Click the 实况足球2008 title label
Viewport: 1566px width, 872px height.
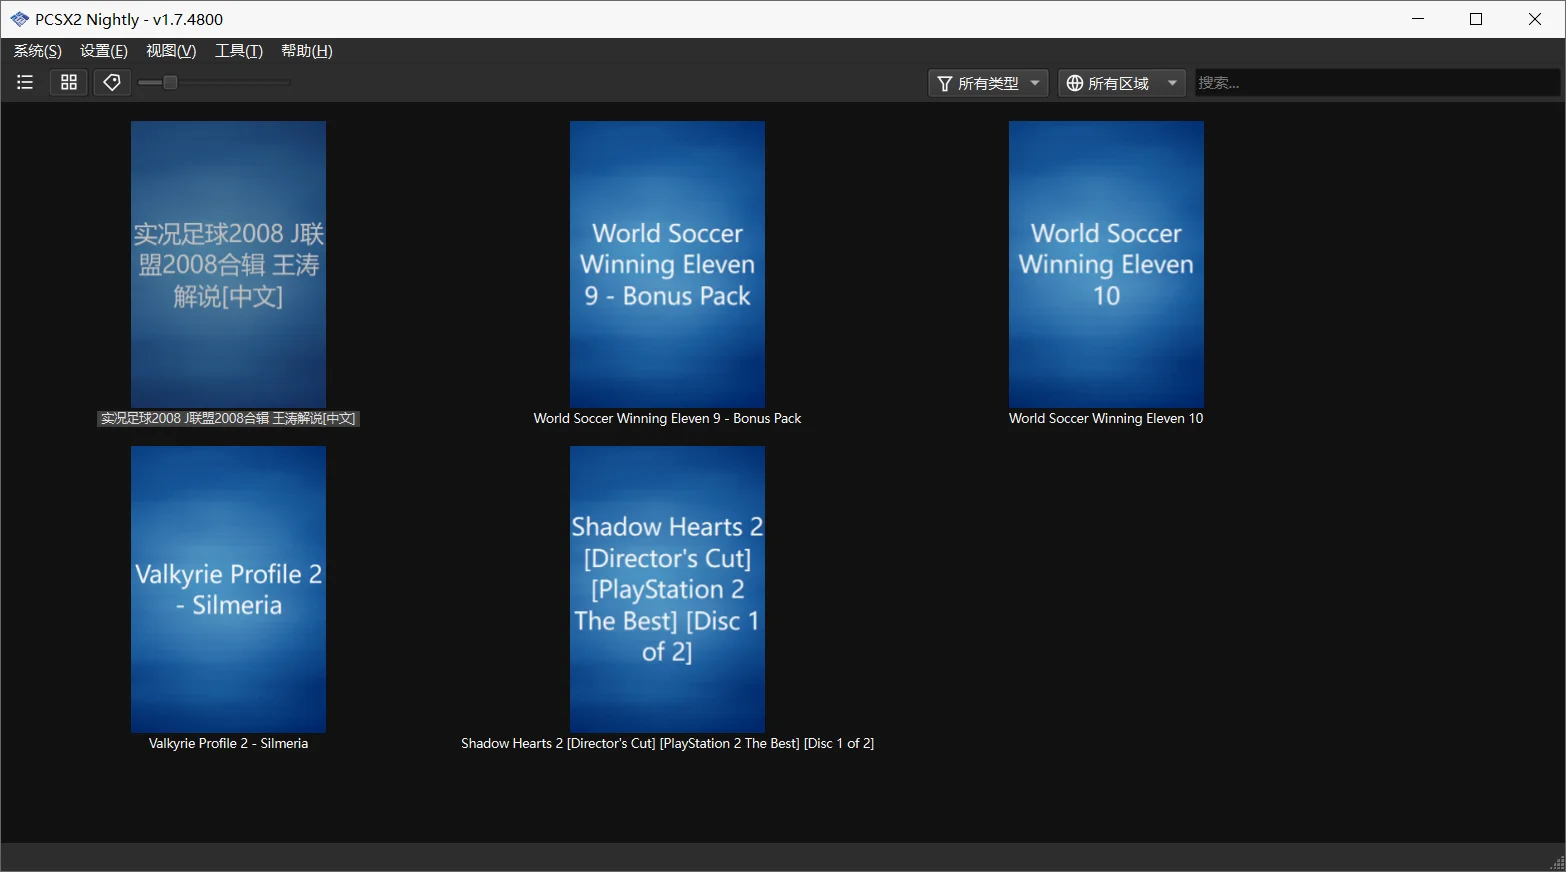point(228,418)
